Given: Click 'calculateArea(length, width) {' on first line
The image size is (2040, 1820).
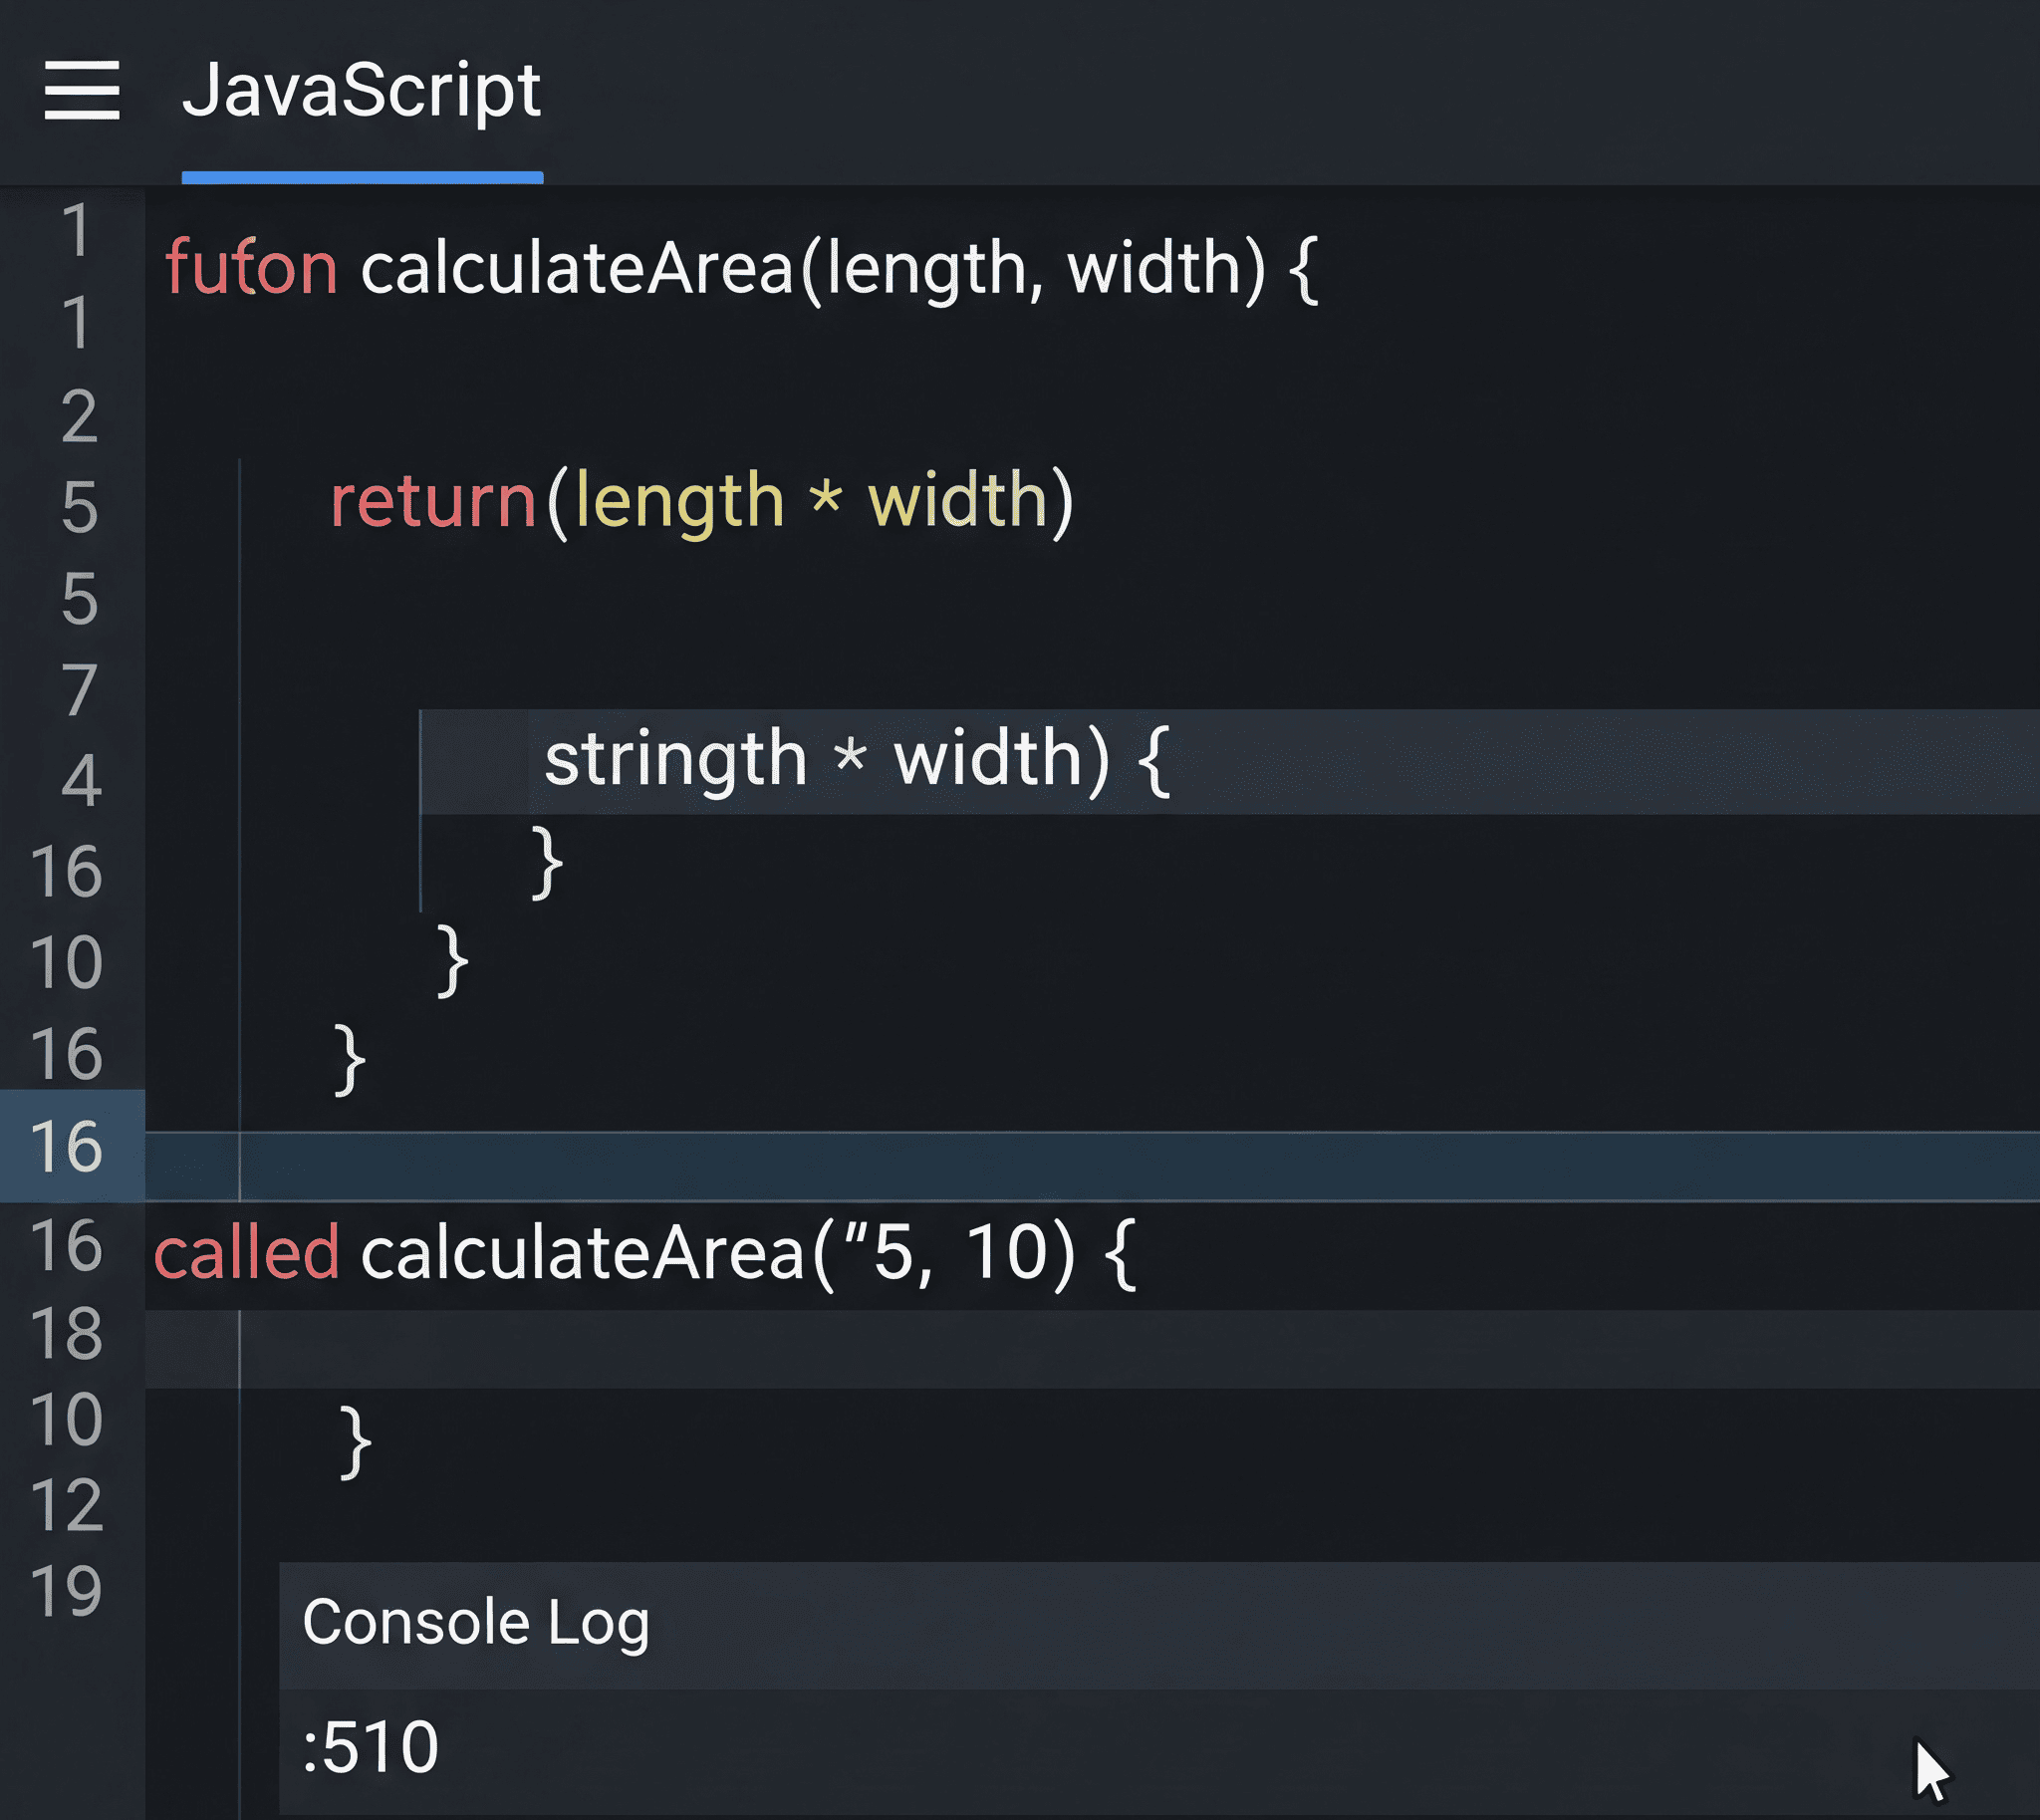Looking at the screenshot, I should point(840,269).
